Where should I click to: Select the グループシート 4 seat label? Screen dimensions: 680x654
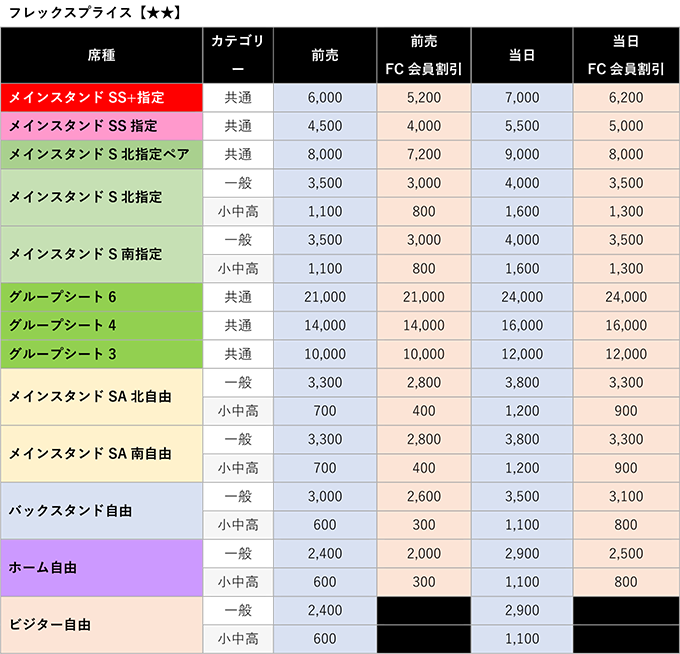coord(102,325)
